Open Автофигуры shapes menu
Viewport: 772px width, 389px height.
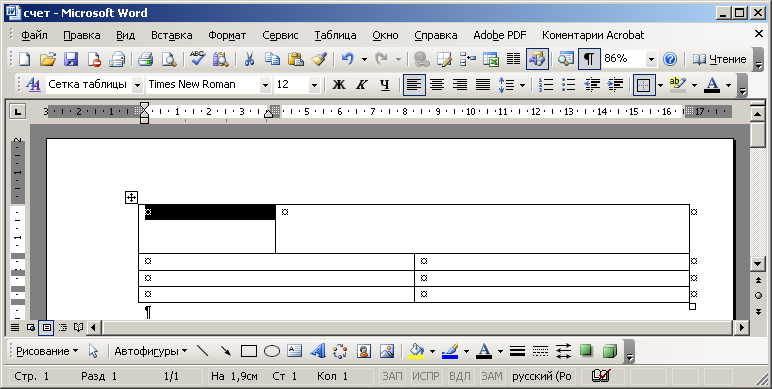151,351
